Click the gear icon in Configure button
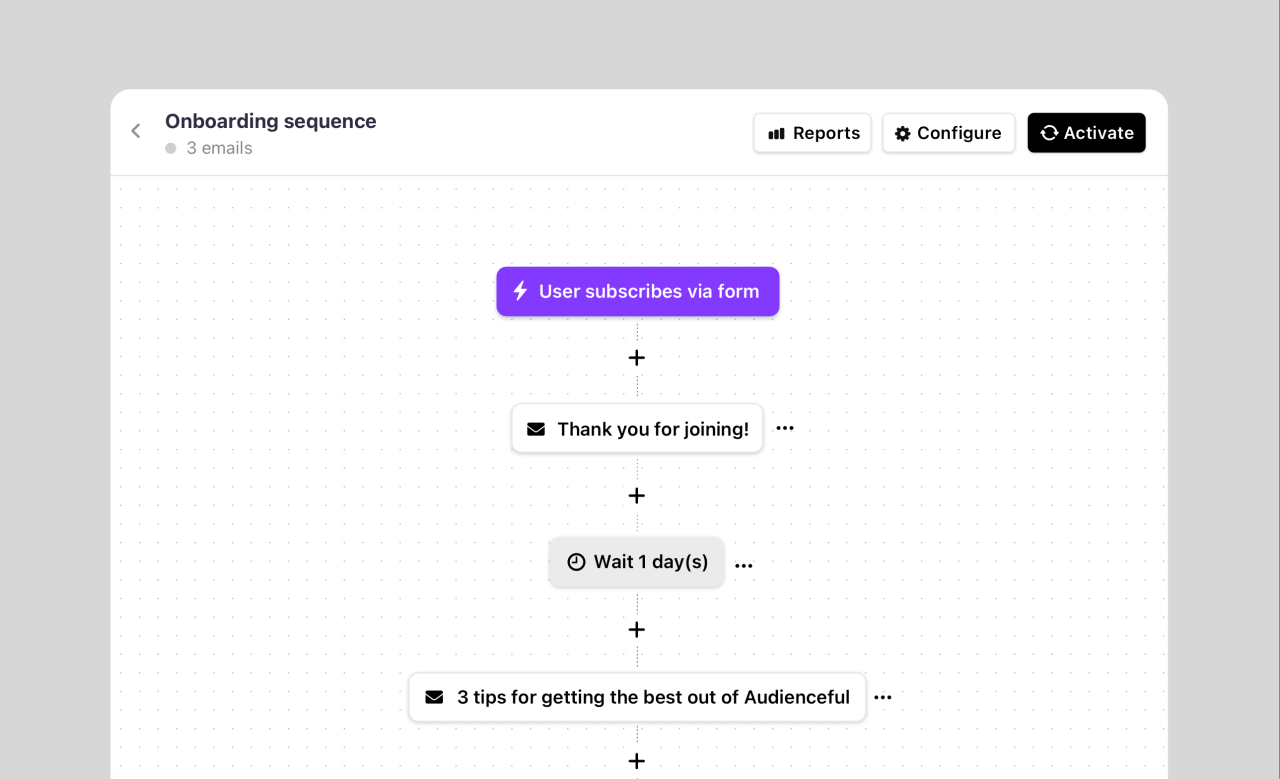Image resolution: width=1280 pixels, height=779 pixels. click(x=903, y=133)
